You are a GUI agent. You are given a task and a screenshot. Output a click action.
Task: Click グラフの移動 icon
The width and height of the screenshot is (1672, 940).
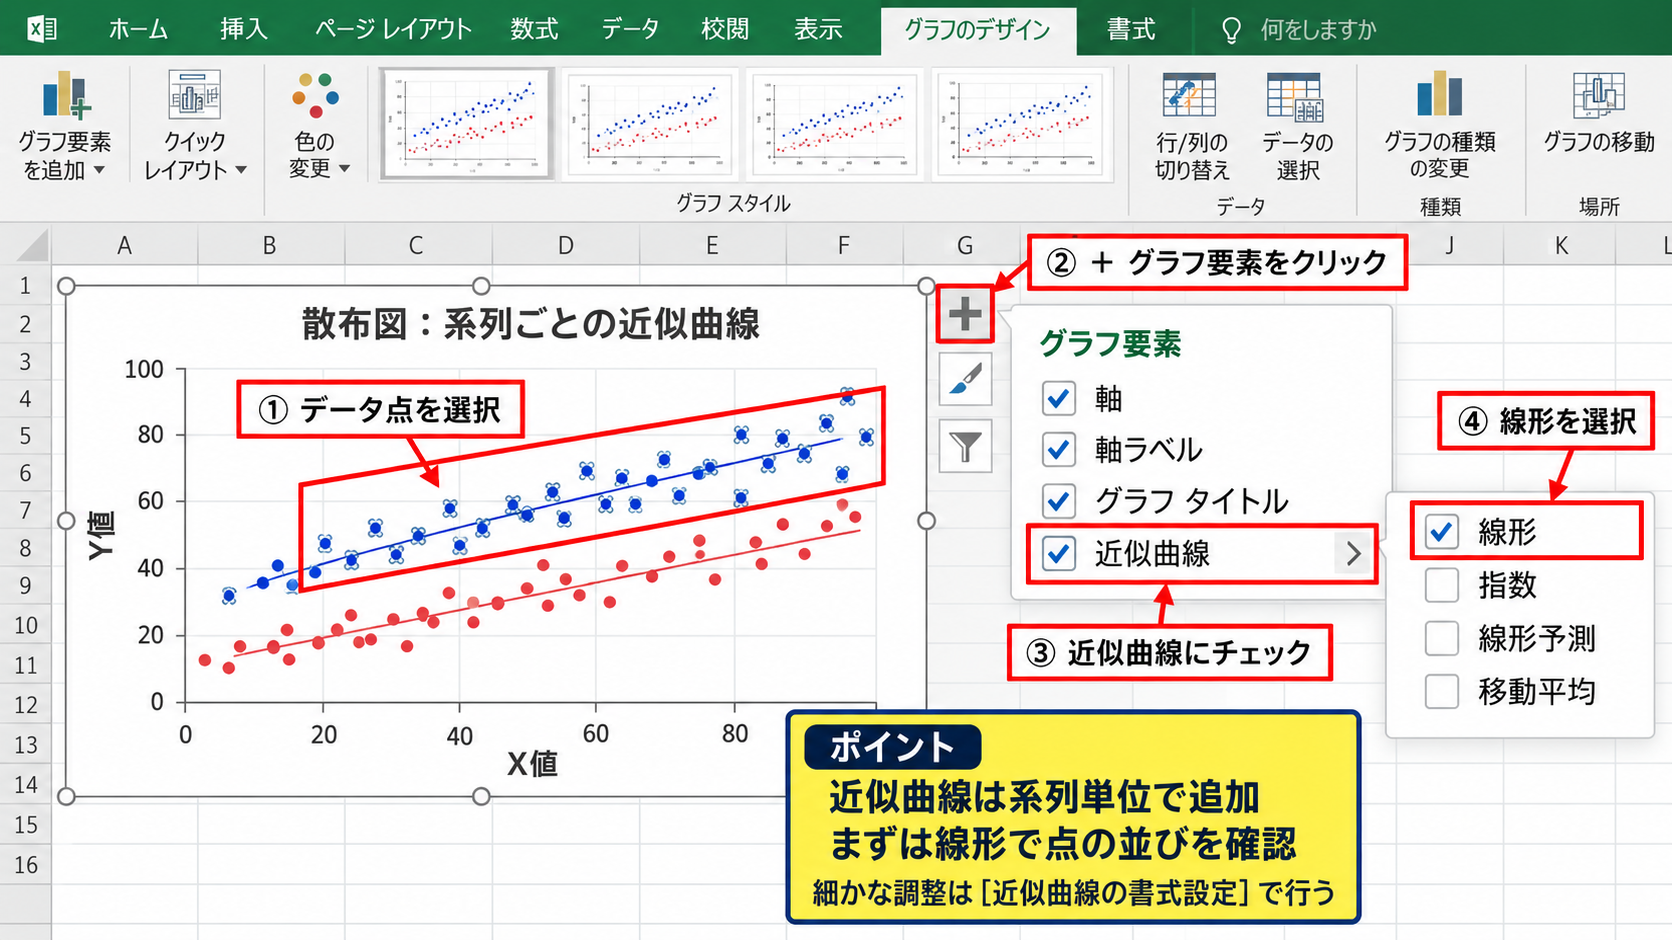click(x=1598, y=95)
